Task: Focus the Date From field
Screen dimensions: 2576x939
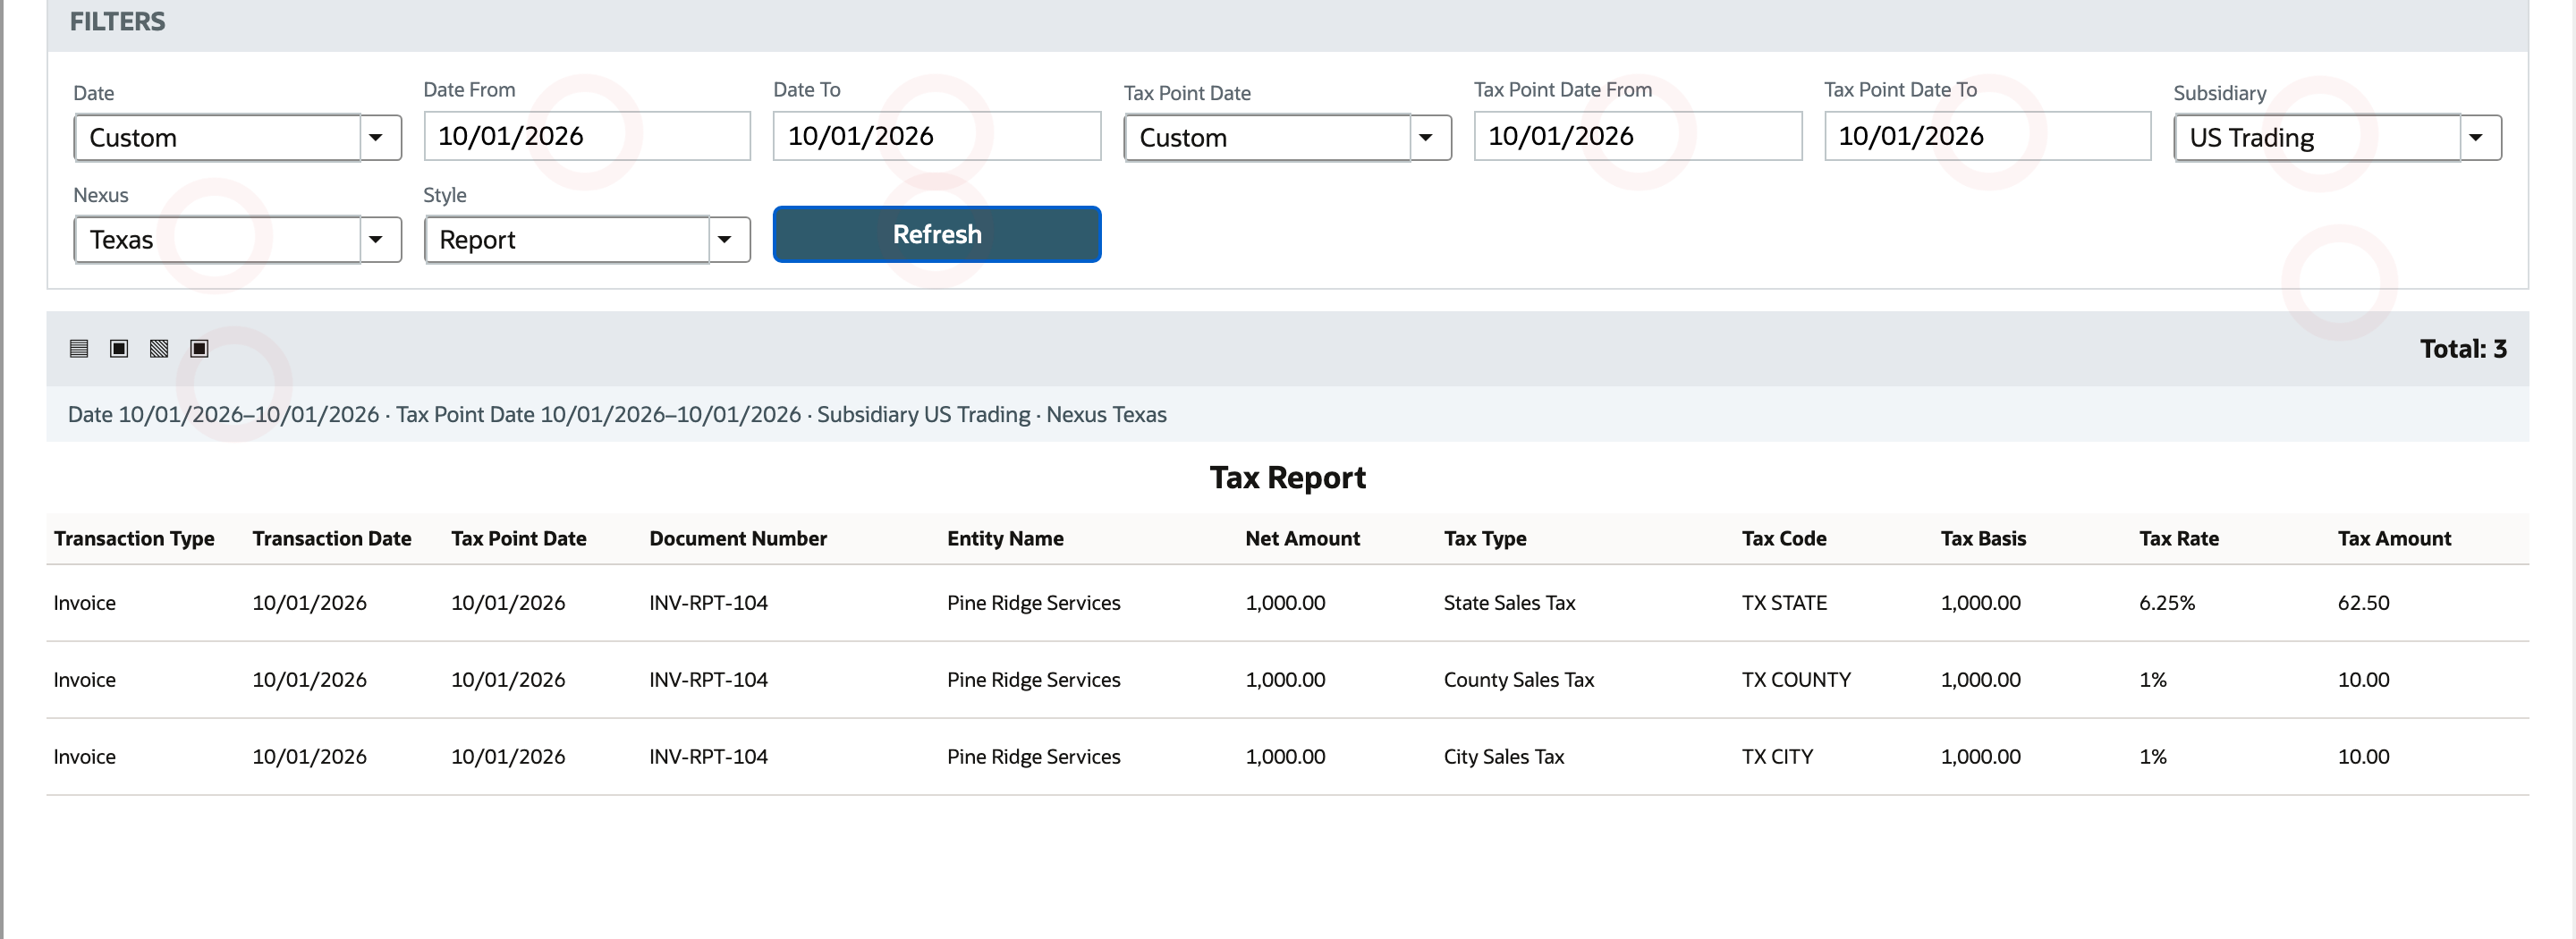Action: [587, 136]
